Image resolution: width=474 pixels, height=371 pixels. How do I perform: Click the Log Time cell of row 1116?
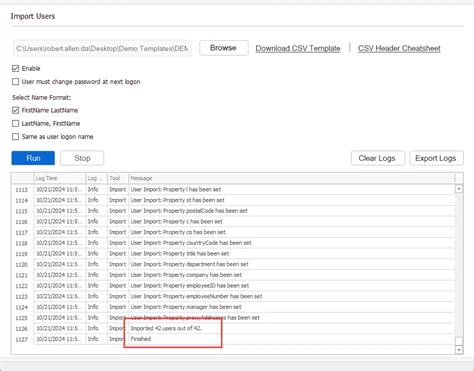60,221
